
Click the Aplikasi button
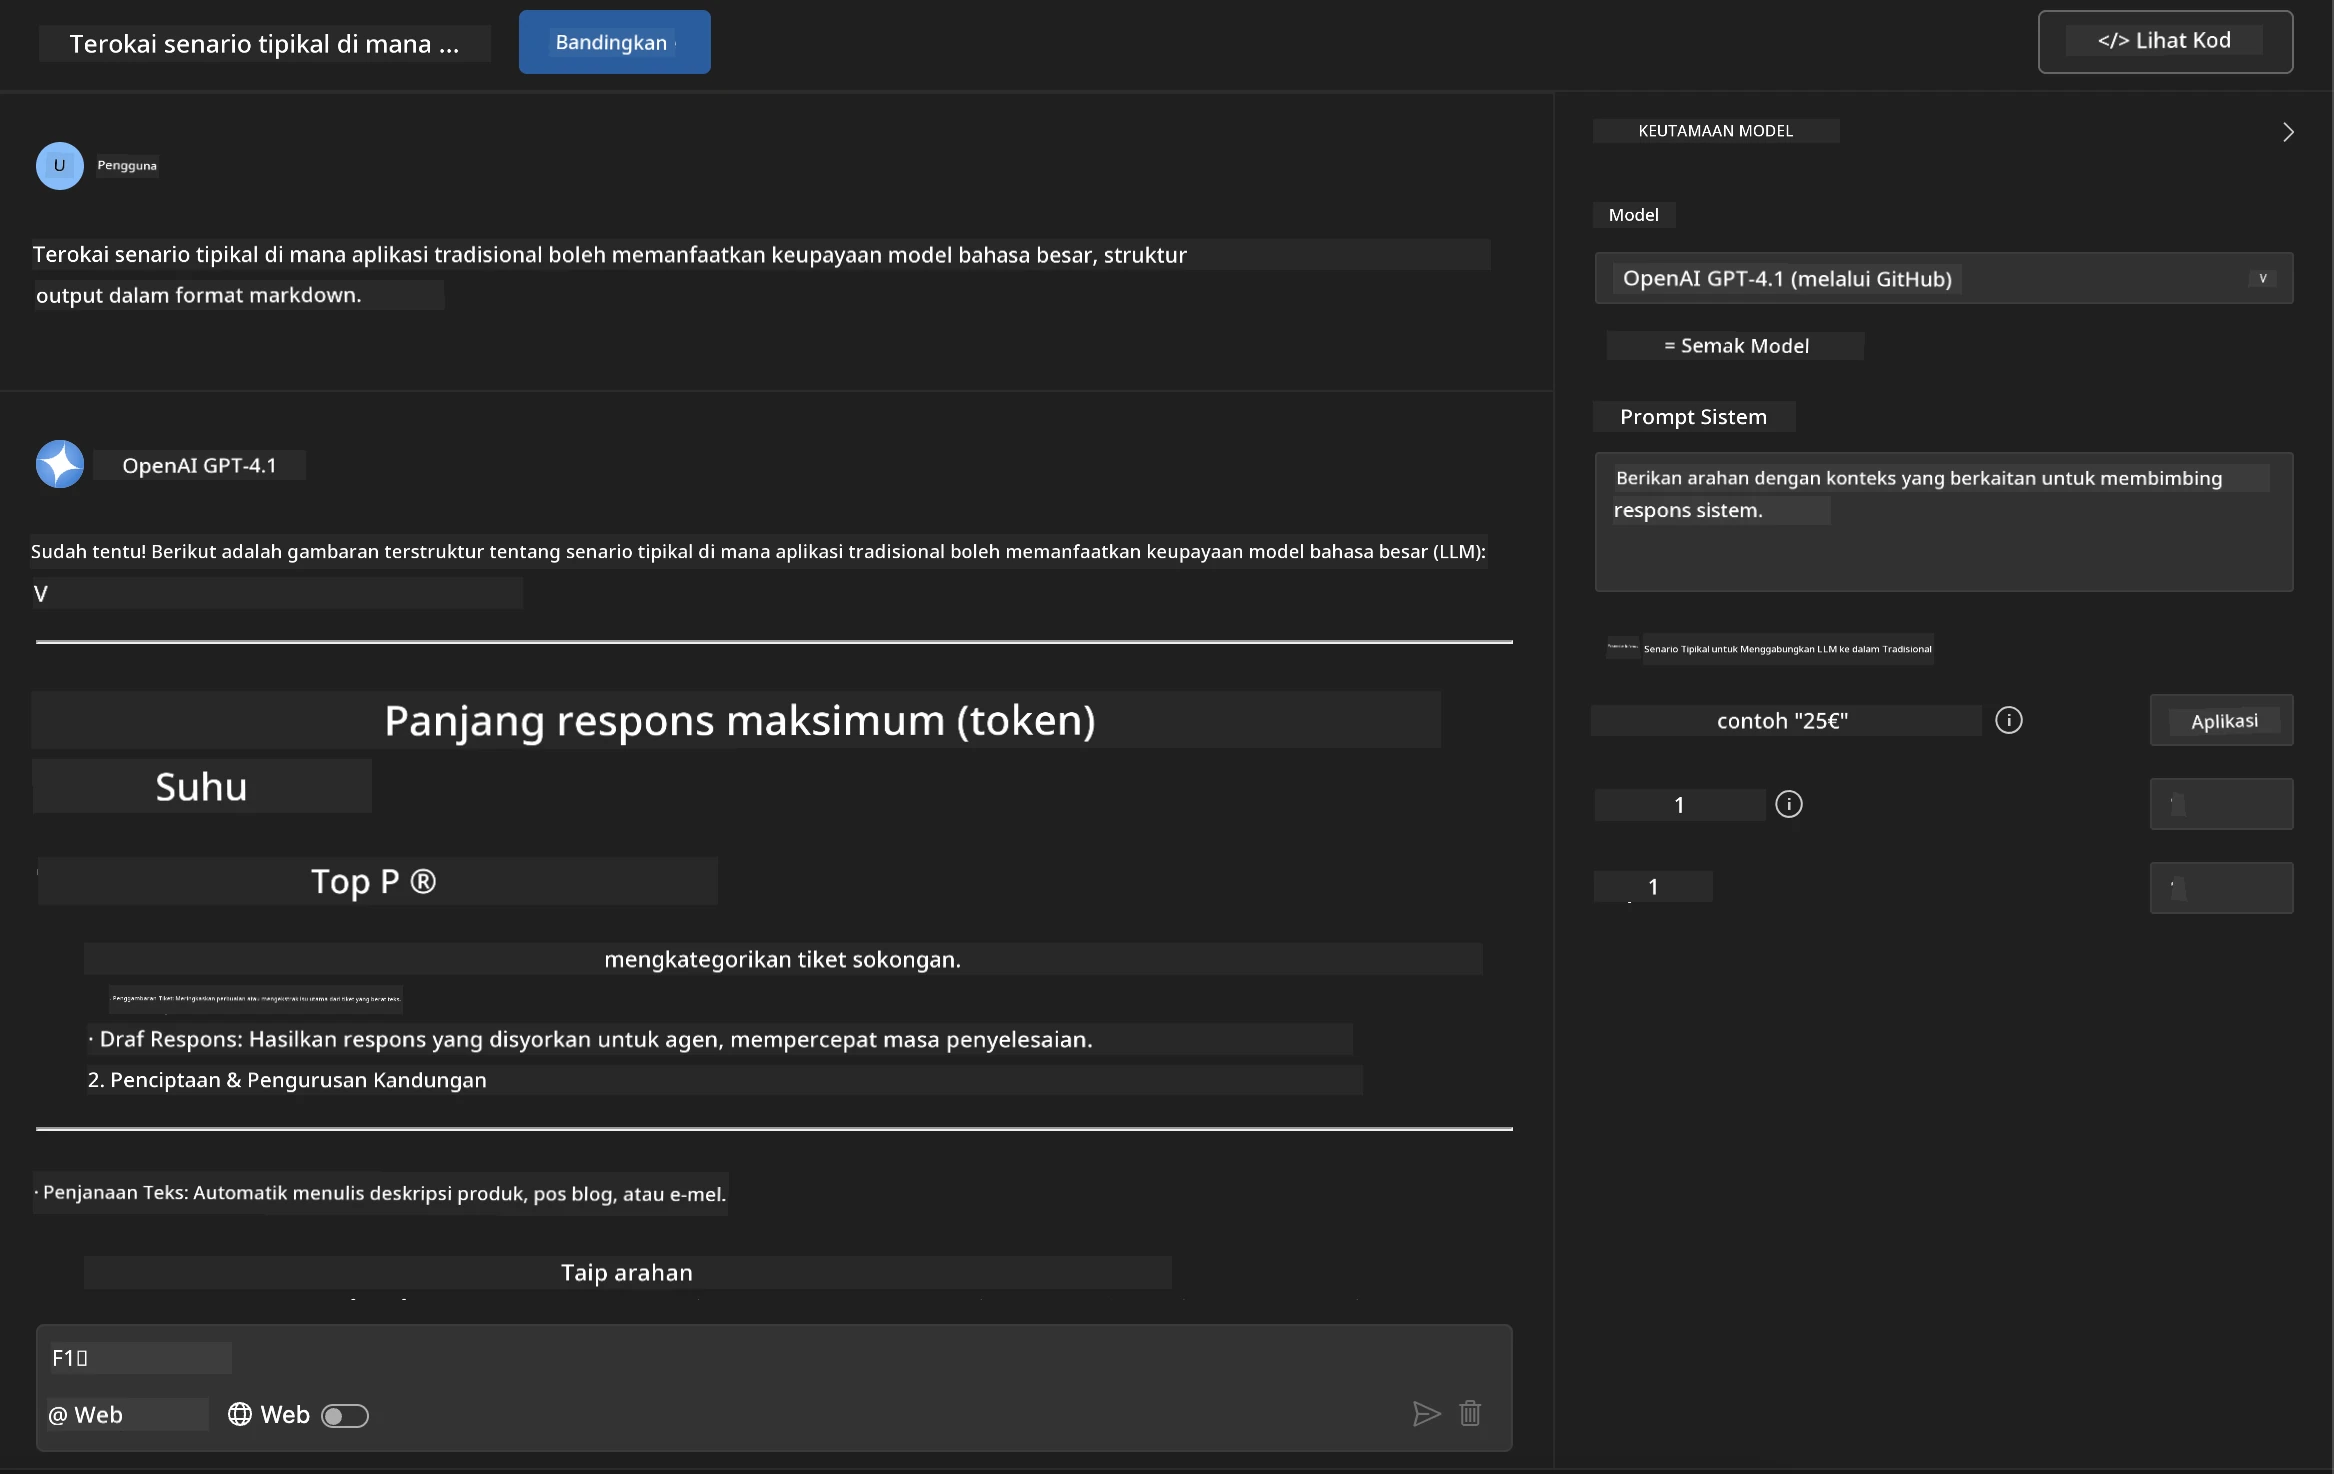coord(2221,720)
